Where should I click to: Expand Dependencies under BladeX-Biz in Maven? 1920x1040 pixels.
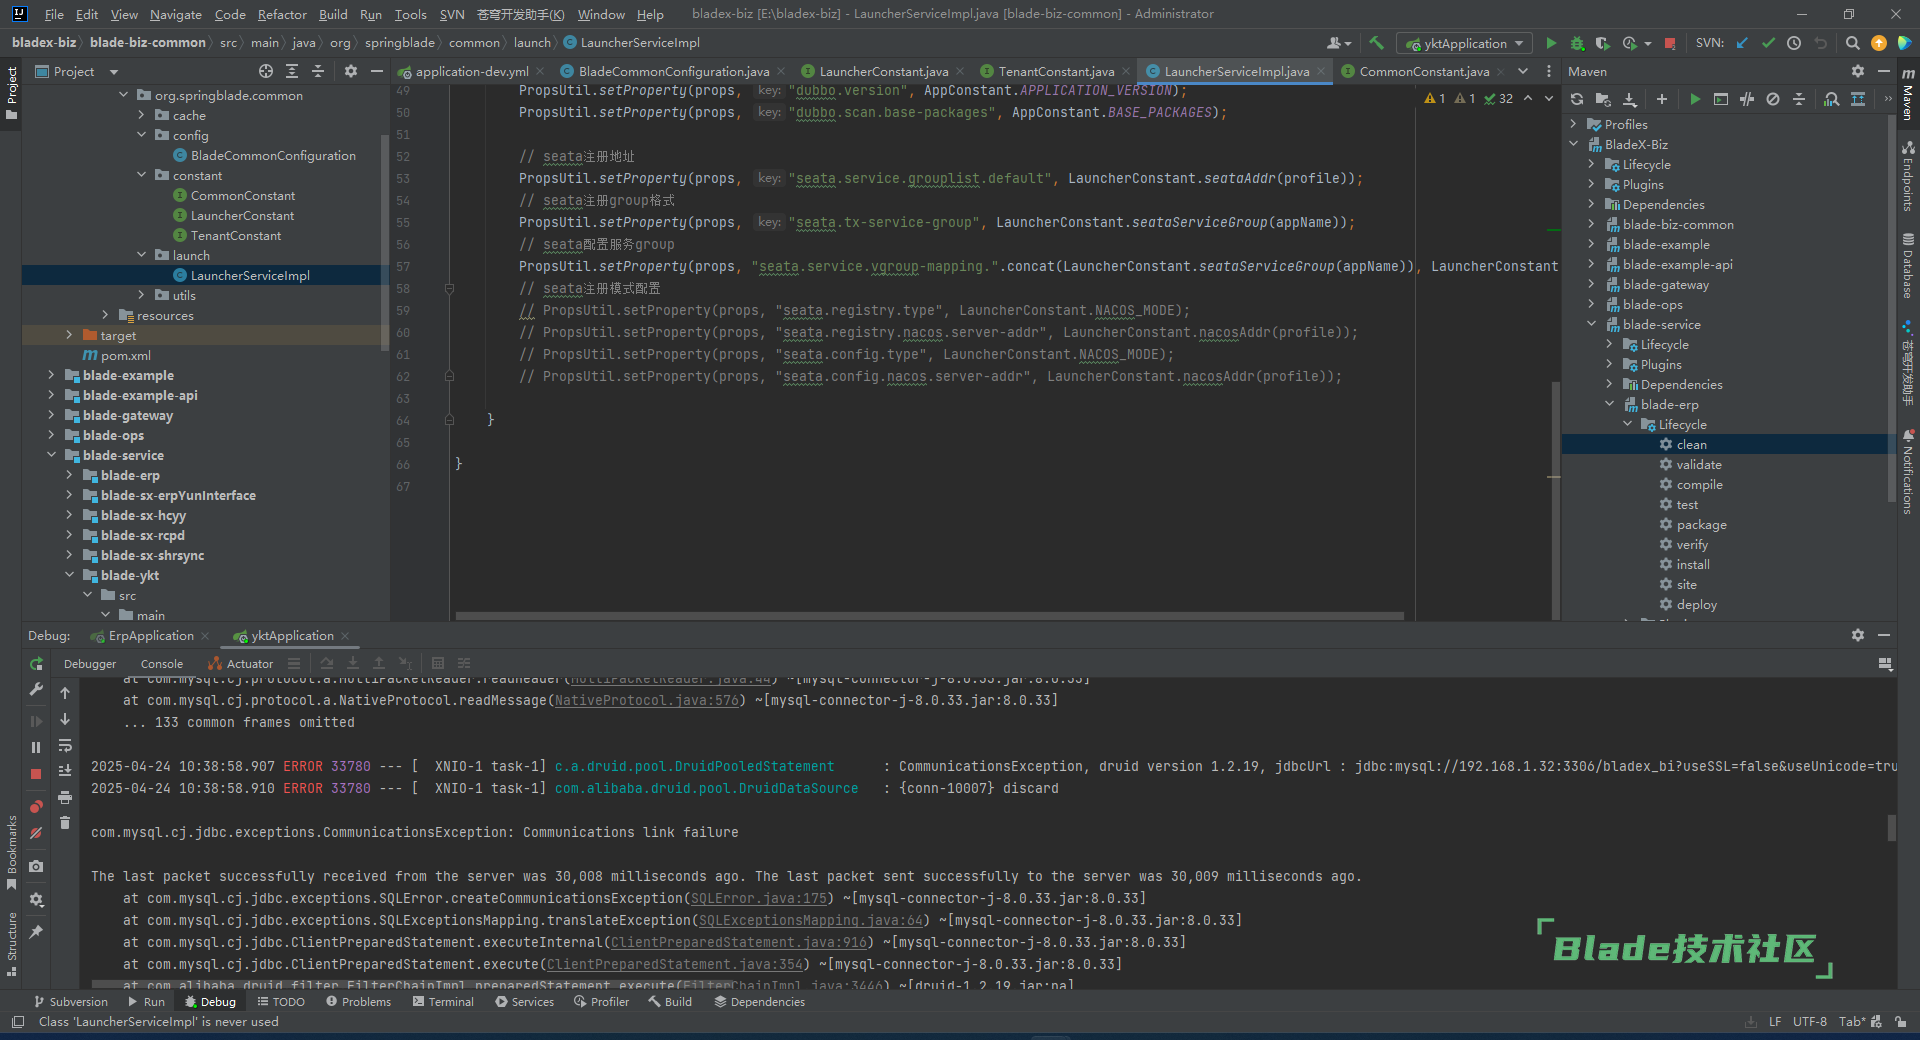(1592, 204)
